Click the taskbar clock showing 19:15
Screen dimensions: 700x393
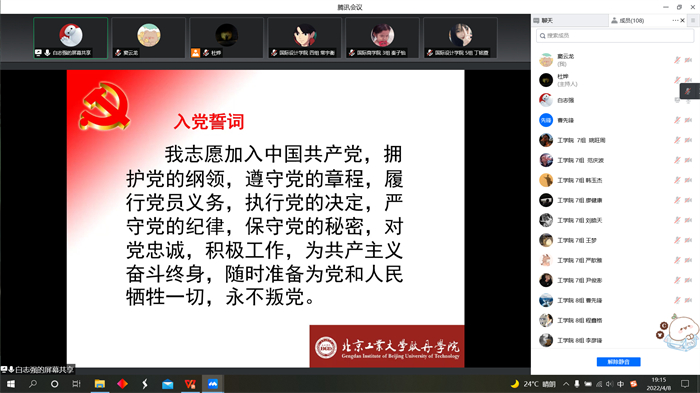(658, 384)
